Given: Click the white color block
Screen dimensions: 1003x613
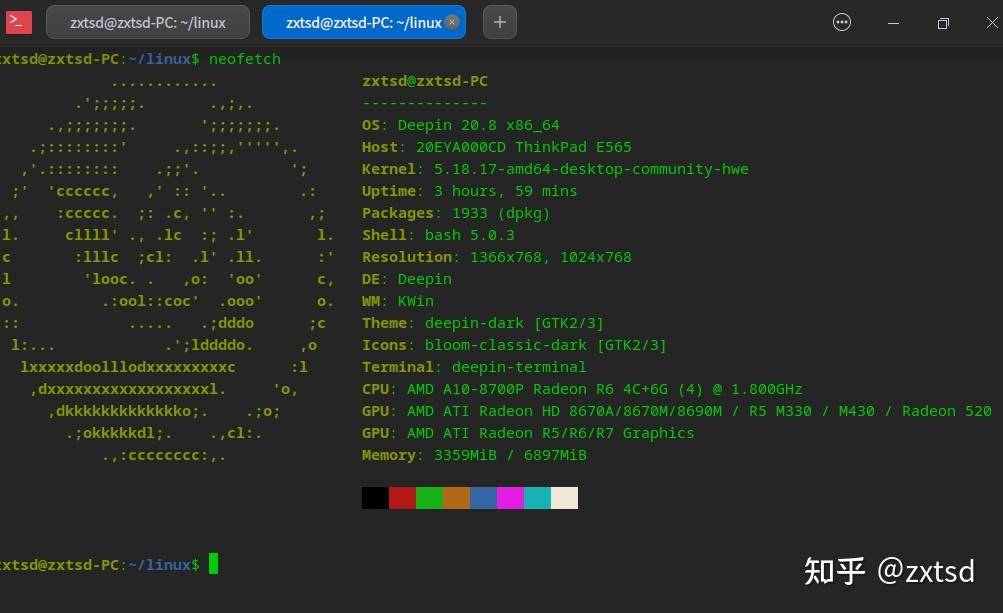Looking at the screenshot, I should 564,498.
